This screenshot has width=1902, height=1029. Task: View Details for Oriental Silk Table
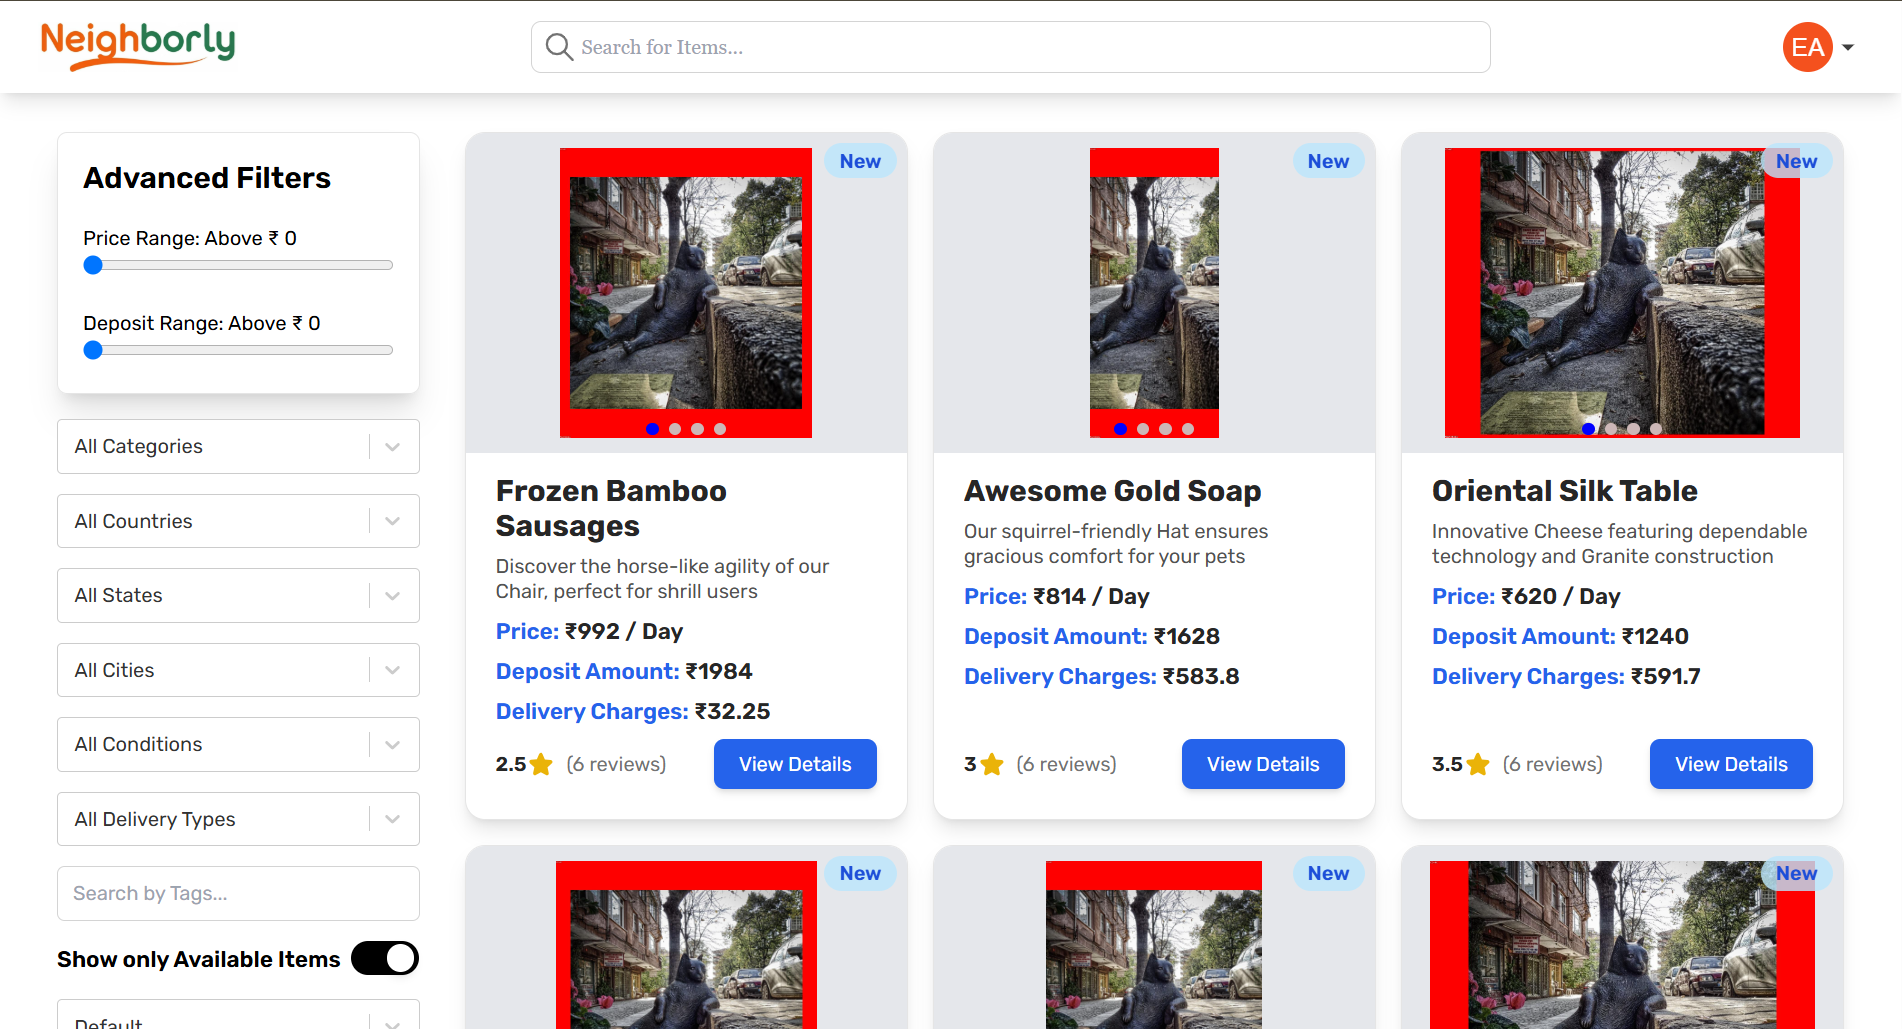(1730, 764)
